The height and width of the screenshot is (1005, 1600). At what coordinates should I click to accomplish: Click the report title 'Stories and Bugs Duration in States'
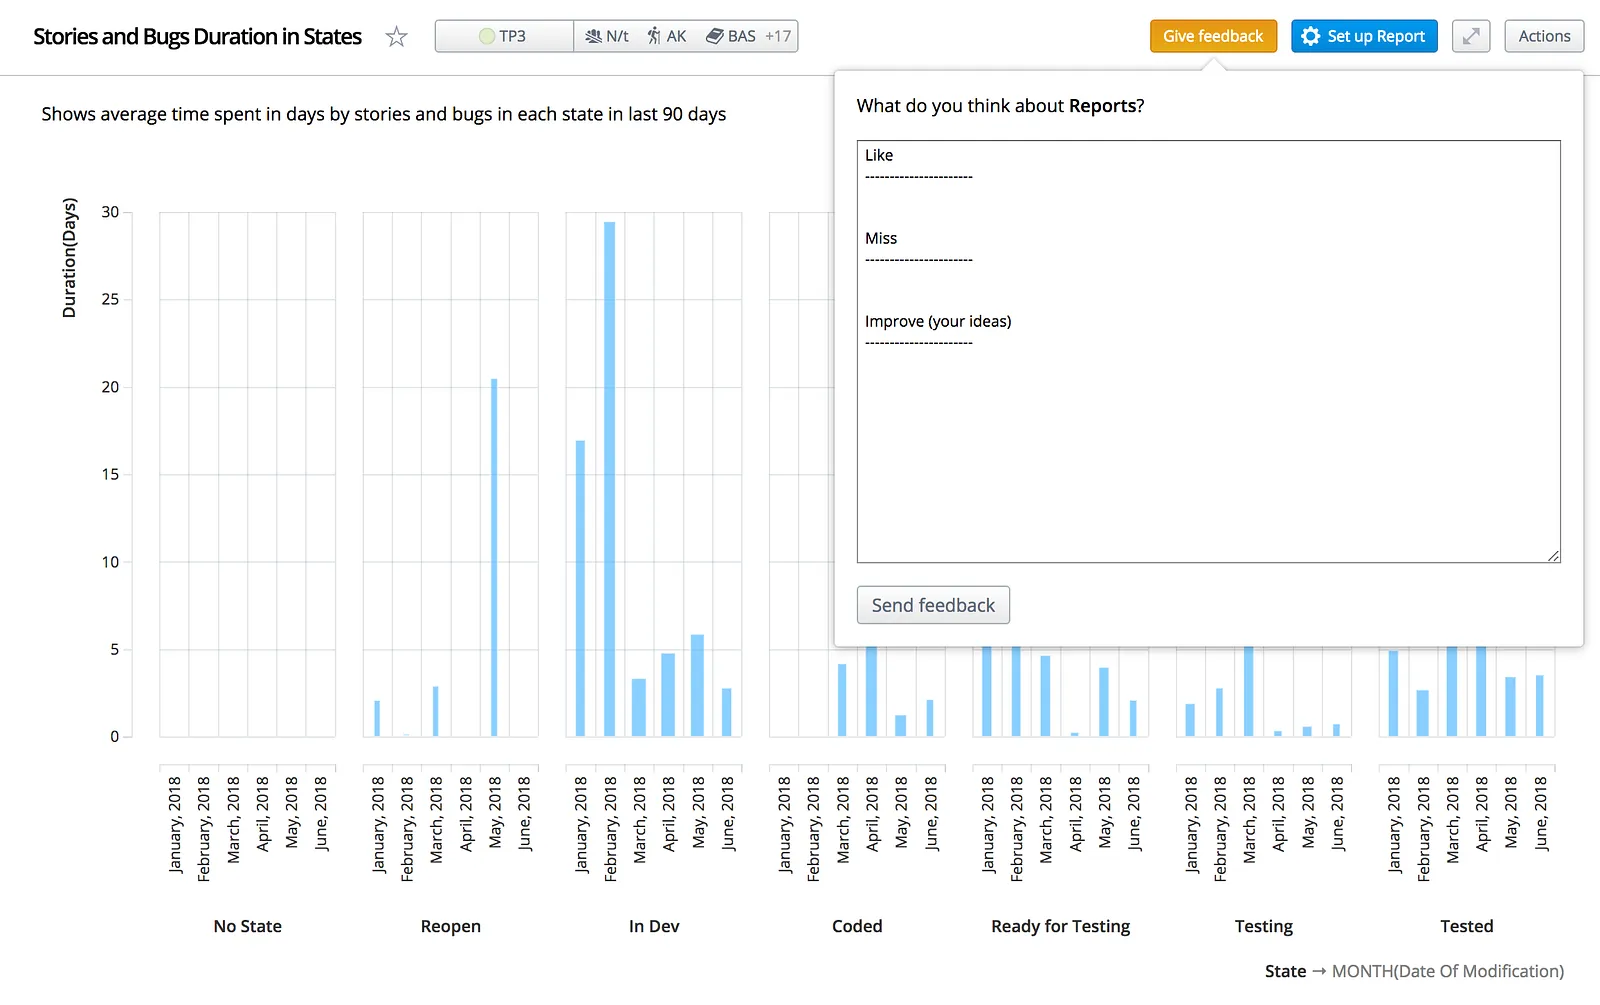(197, 37)
